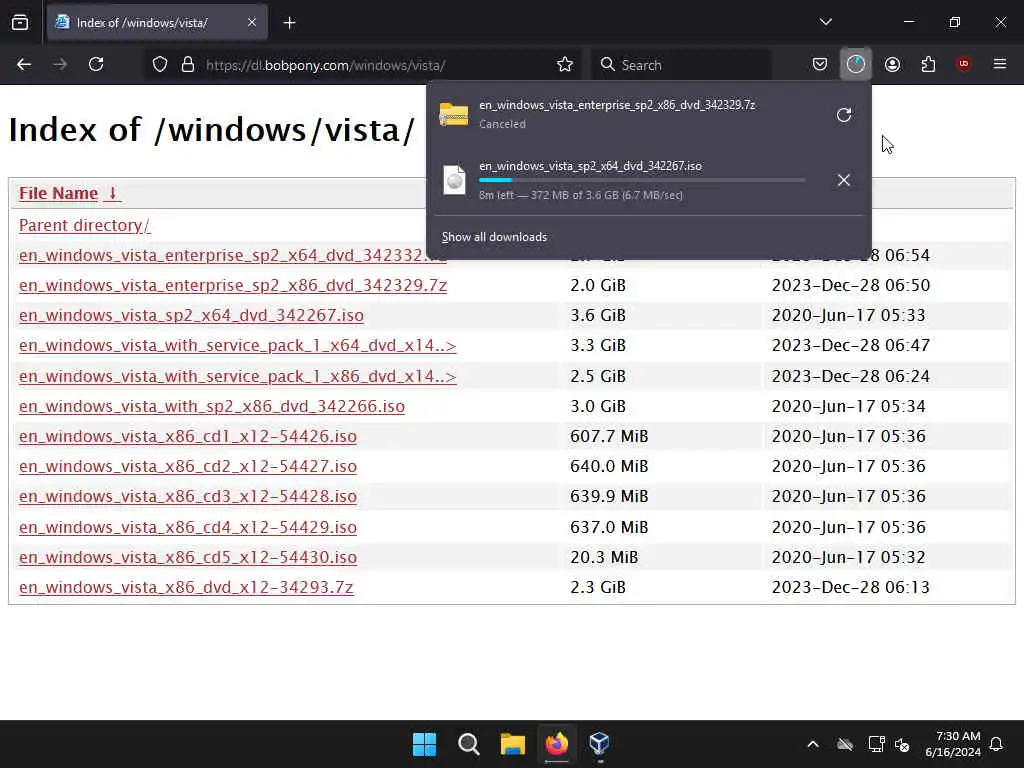Open the muted volume tray icon
This screenshot has height=768, width=1024.
(x=902, y=744)
